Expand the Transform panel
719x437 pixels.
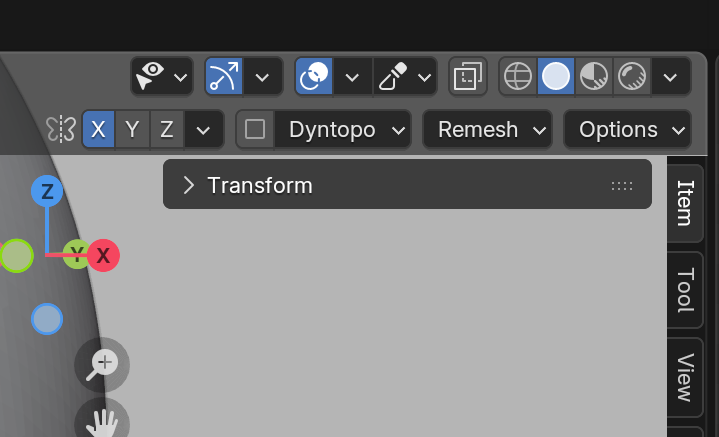tap(188, 185)
